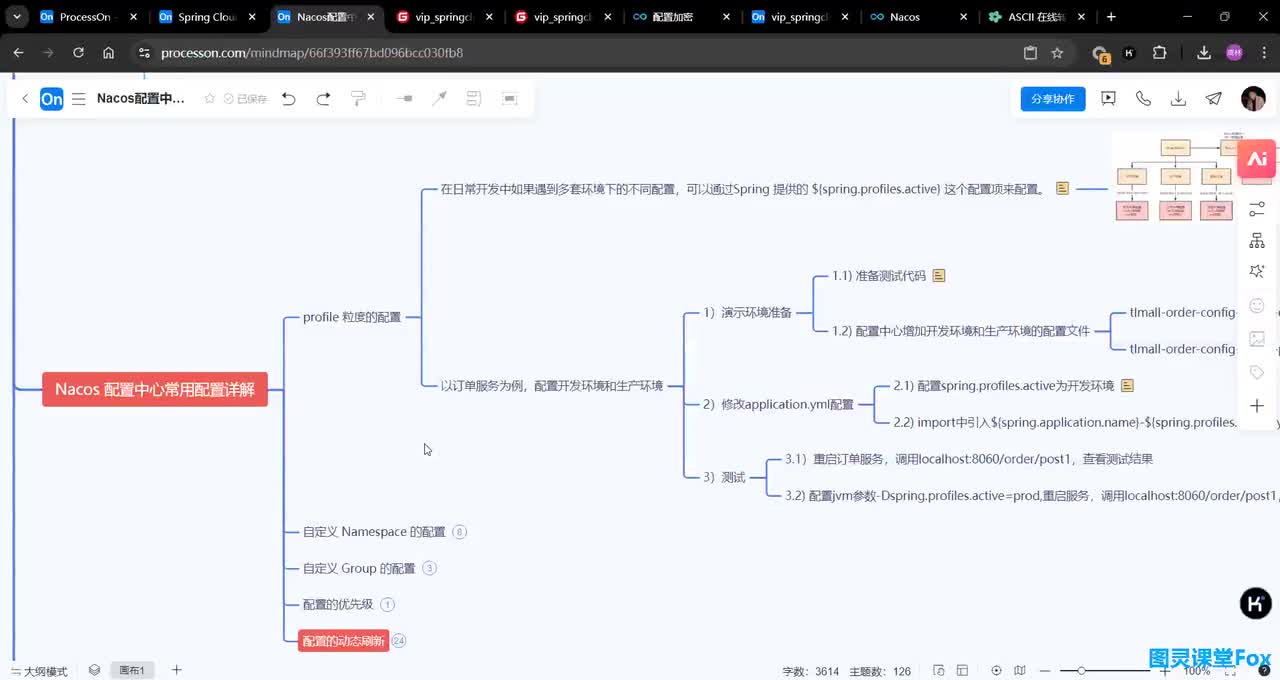Open the ProcessOn hamburger menu

78,99
